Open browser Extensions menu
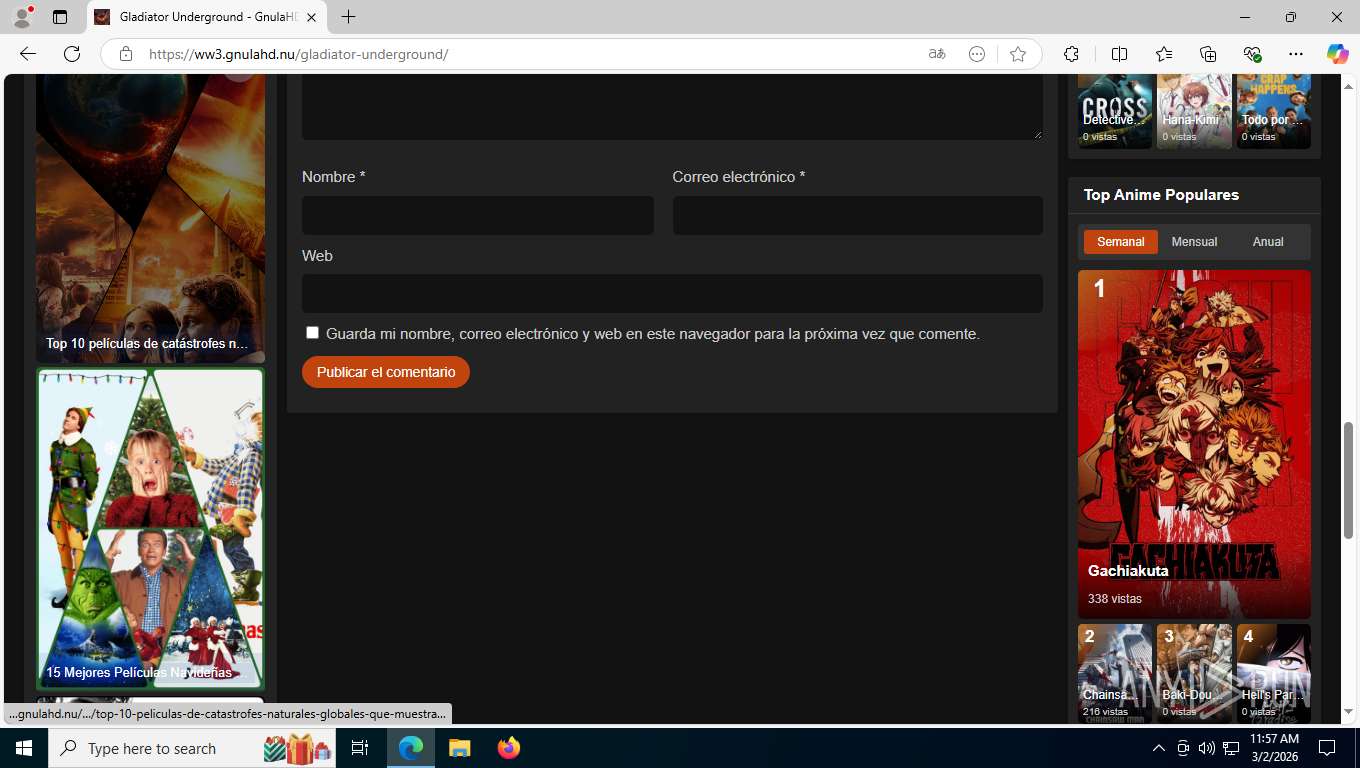This screenshot has height=768, width=1360. (1071, 54)
